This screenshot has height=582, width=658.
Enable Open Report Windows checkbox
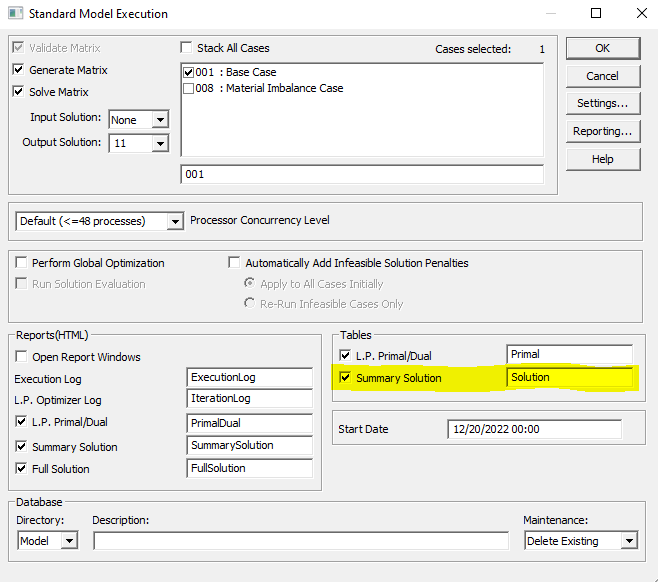[21, 357]
